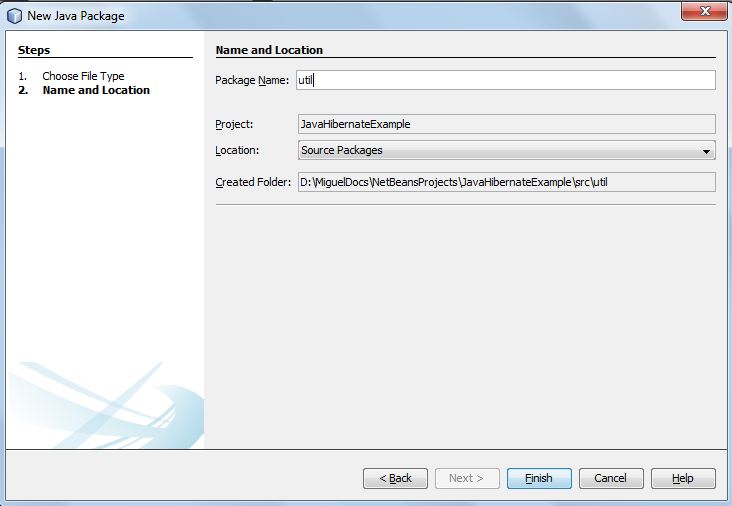Viewport: 732px width, 506px height.
Task: Open the Location dropdown showing Source Packages
Action: click(x=507, y=150)
